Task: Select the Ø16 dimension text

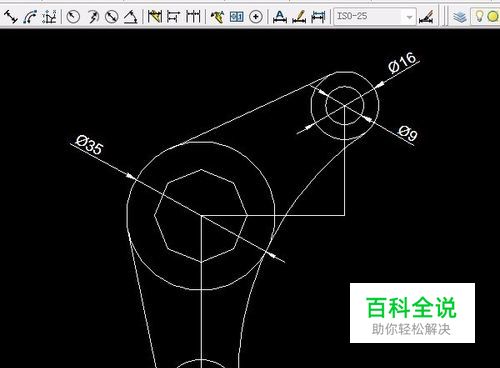Action: pyautogui.click(x=402, y=62)
